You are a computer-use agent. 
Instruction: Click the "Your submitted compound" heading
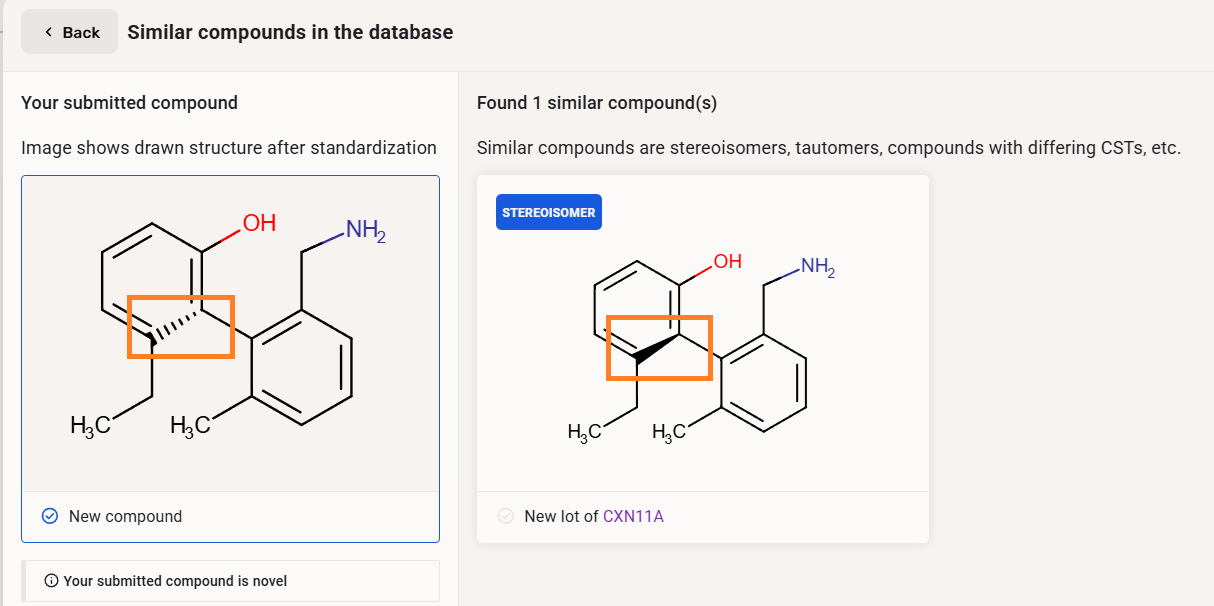129,103
